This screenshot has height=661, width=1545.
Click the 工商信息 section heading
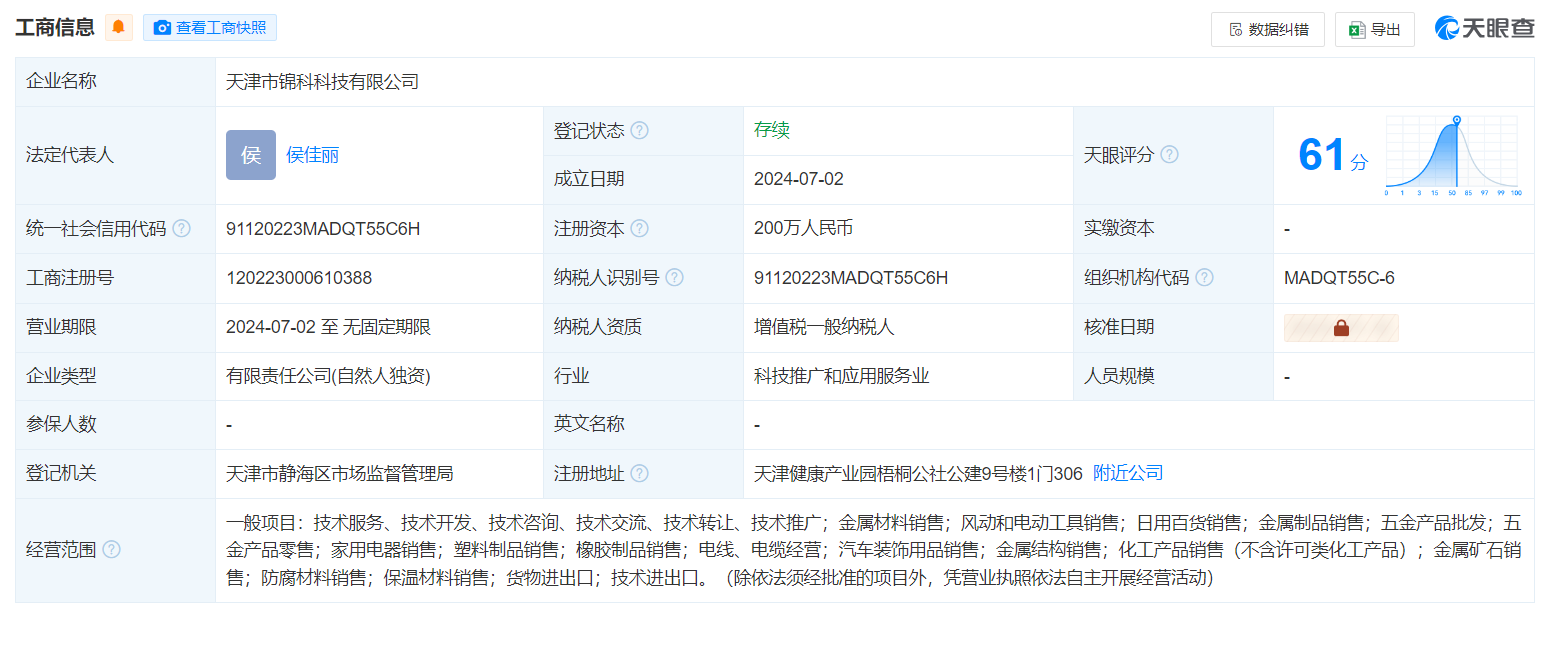pos(55,27)
